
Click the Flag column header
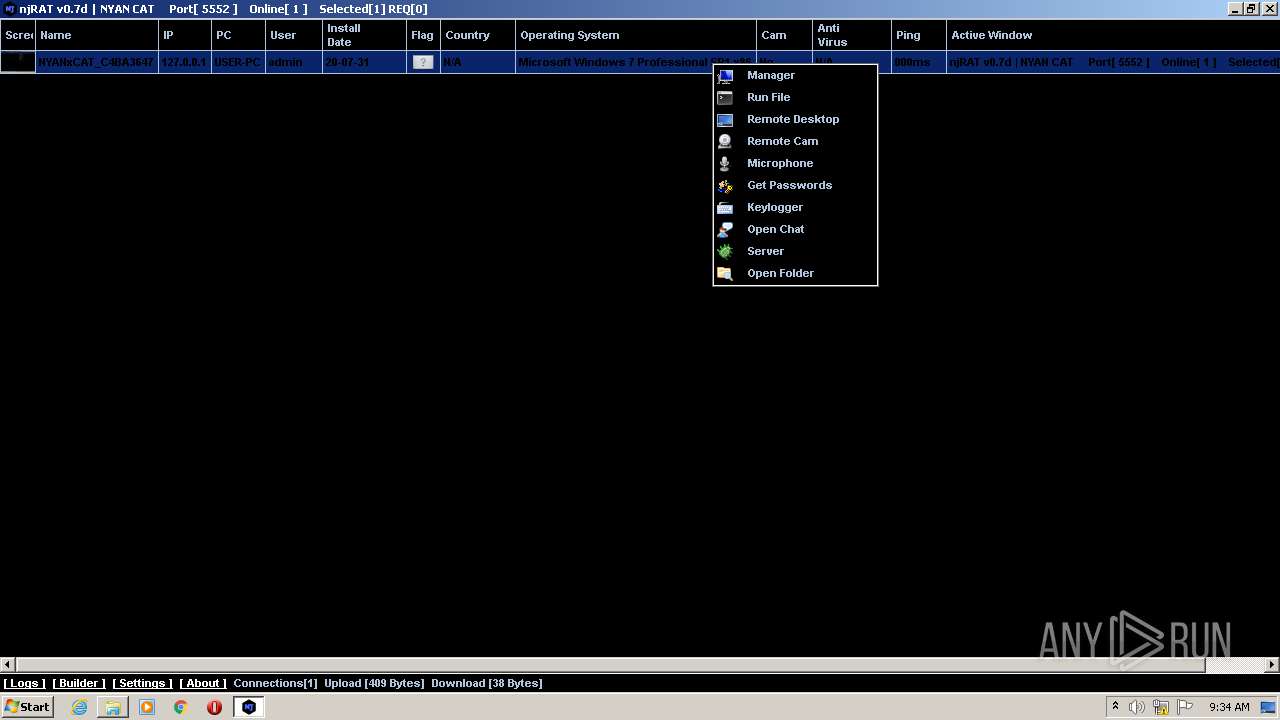423,35
